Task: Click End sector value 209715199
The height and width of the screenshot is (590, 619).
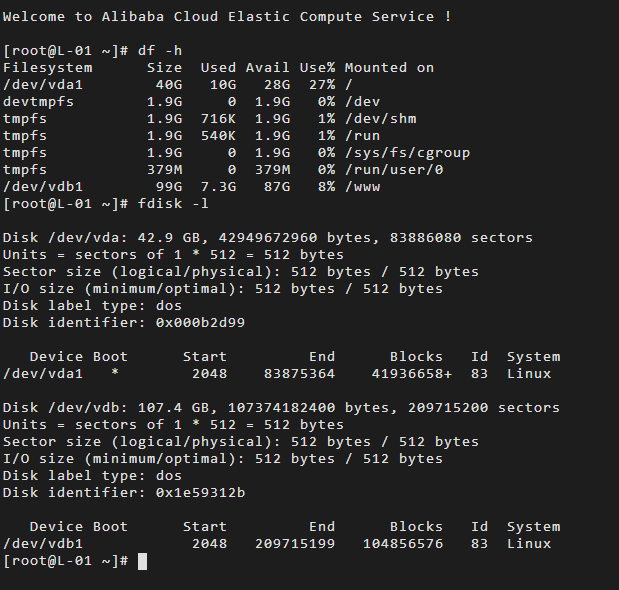Action: click(295, 544)
